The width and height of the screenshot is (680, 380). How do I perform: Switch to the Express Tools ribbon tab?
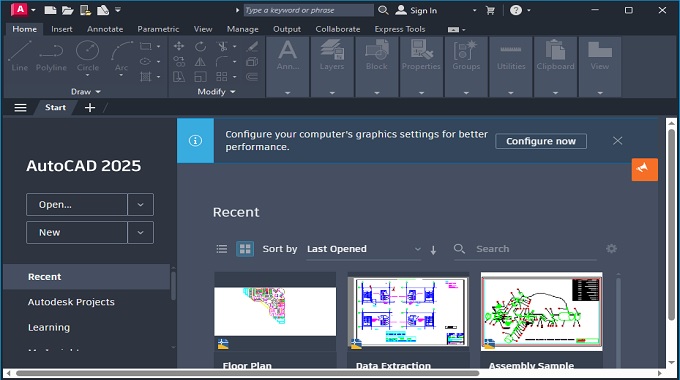tap(400, 29)
